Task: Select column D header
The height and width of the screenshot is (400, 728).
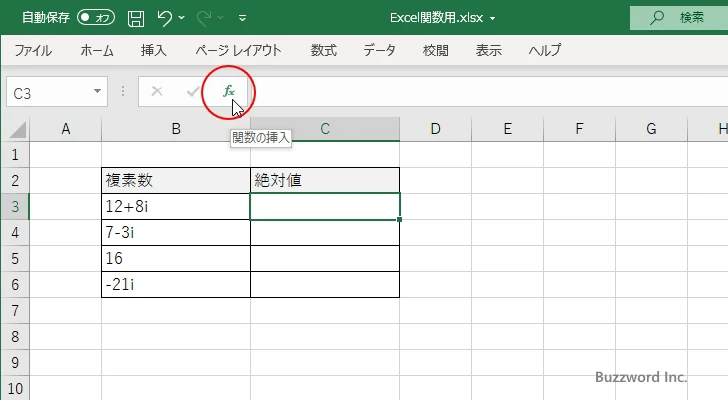Action: [x=435, y=129]
